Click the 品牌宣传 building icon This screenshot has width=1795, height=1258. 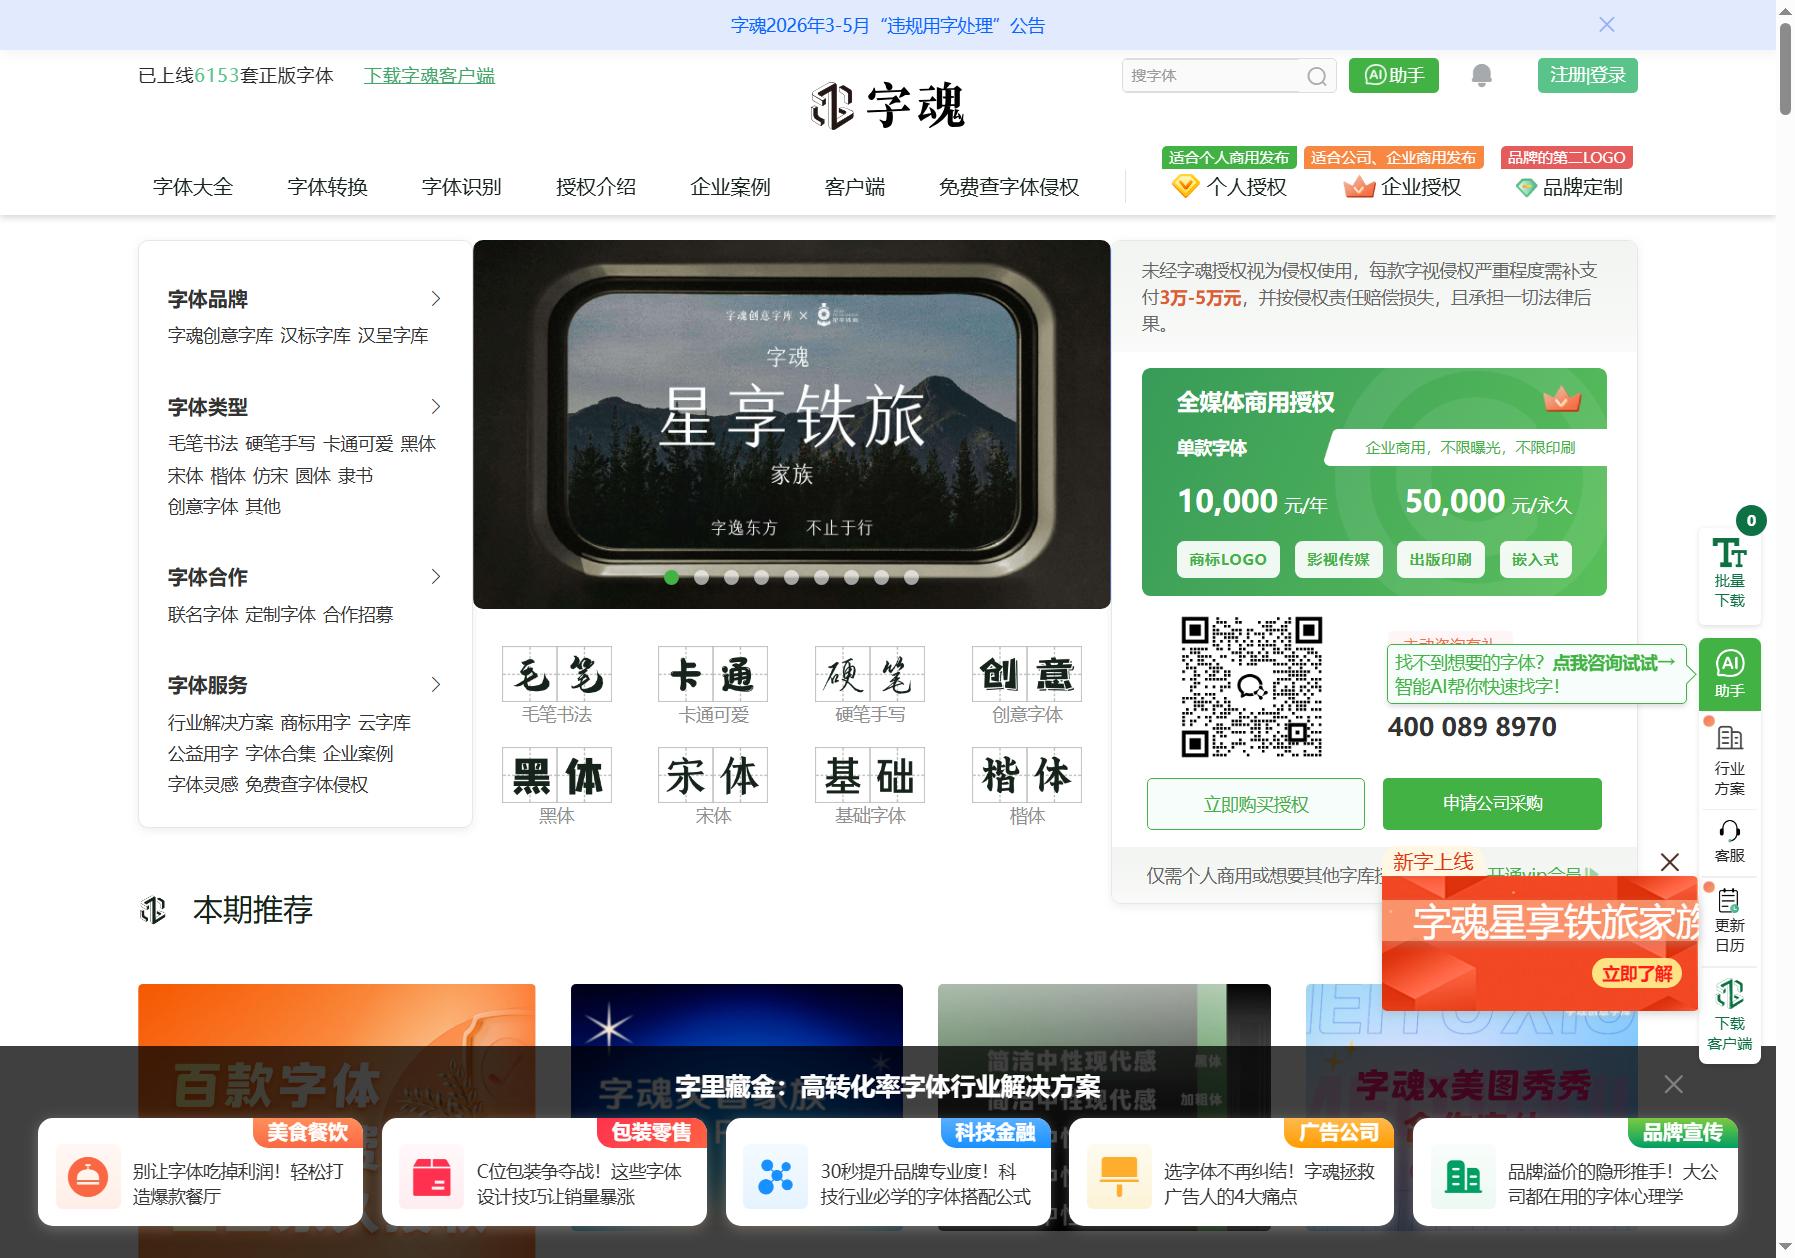click(x=1463, y=1177)
